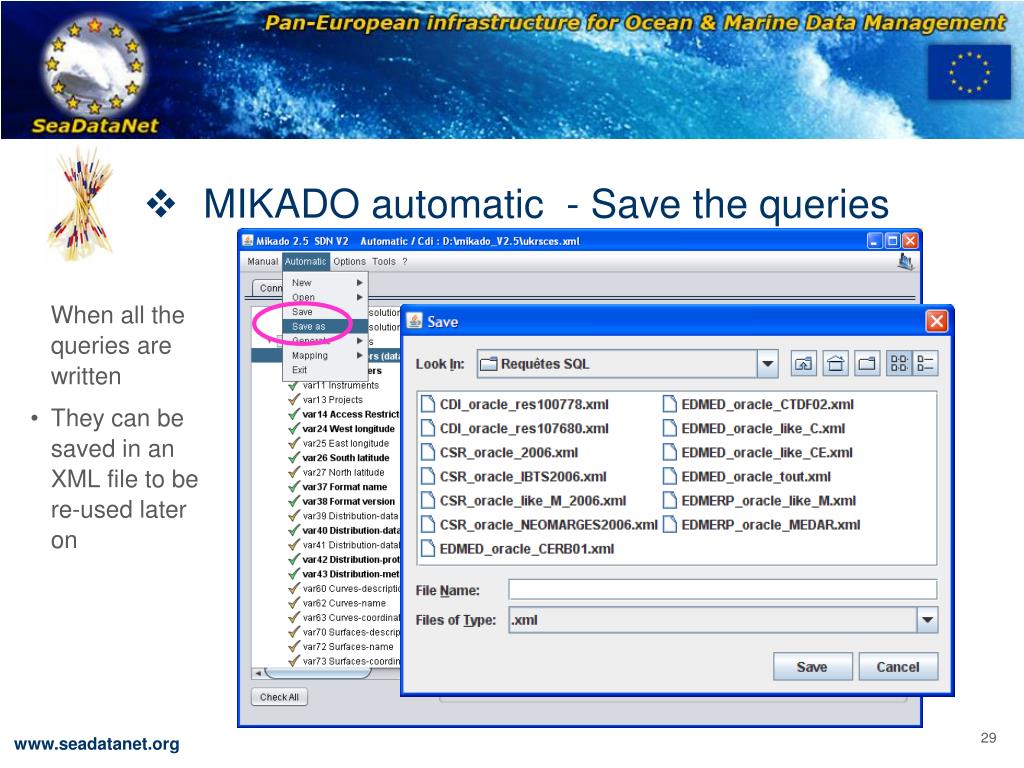
Task: Cancel the Save dialog
Action: pos(898,667)
